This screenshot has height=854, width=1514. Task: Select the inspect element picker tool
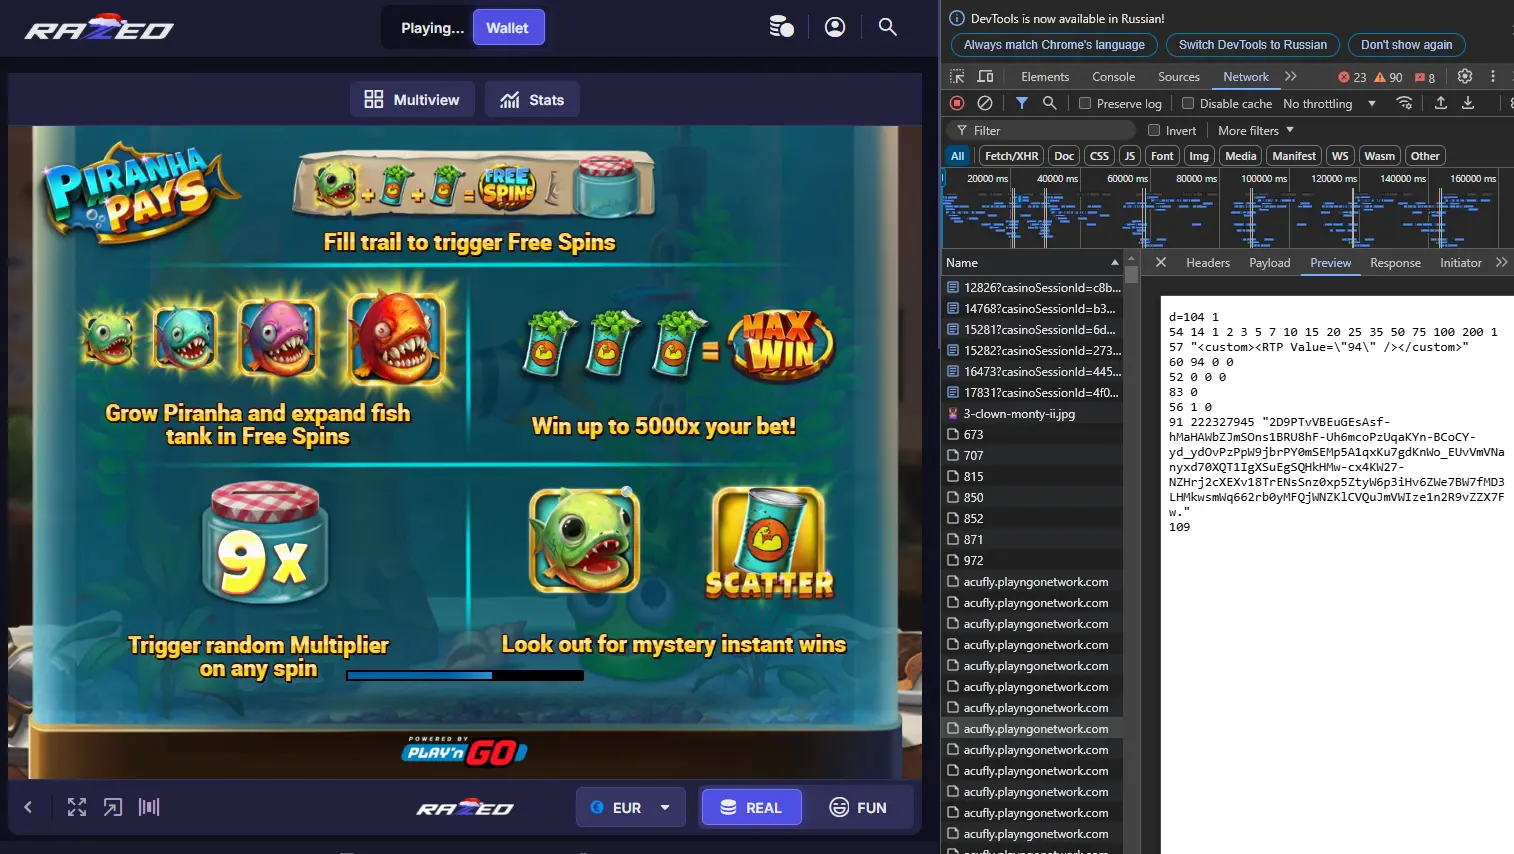957,76
